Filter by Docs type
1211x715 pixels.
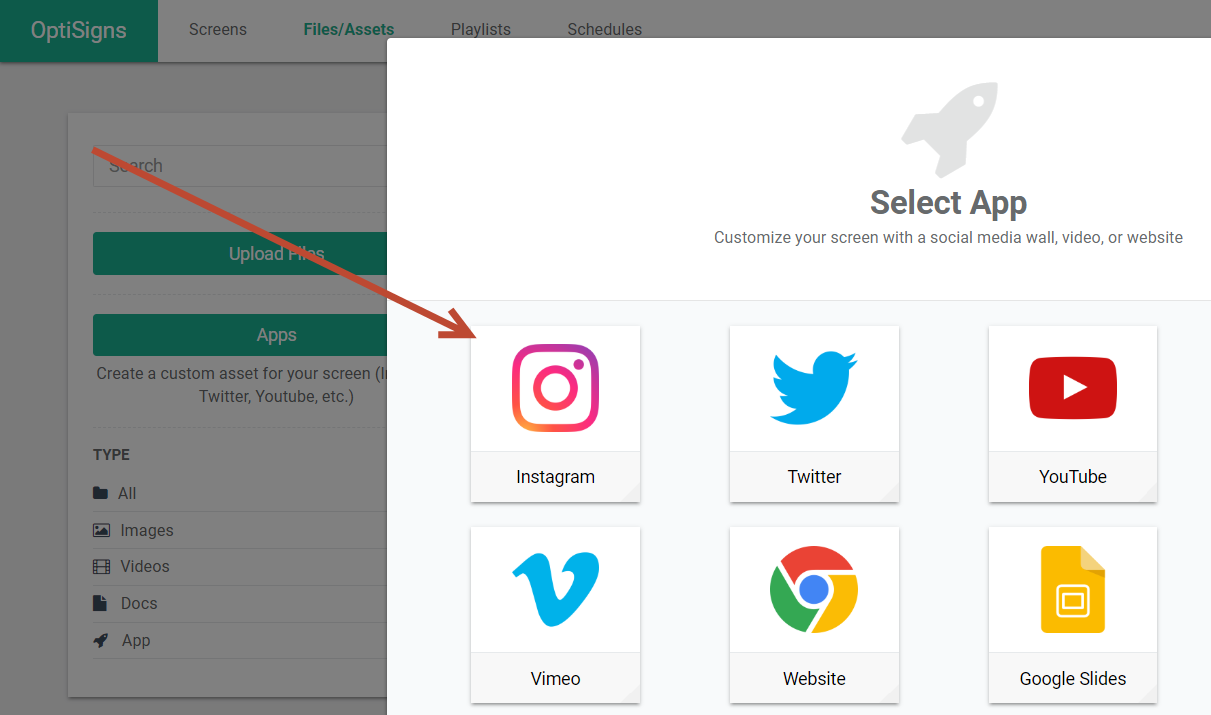(x=139, y=603)
